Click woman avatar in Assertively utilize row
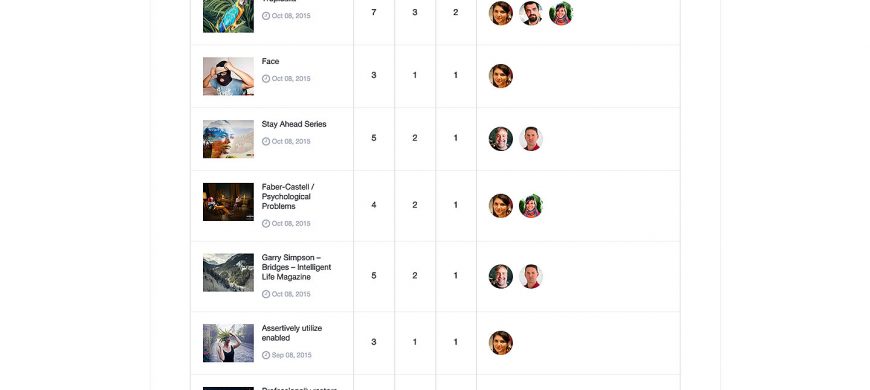The width and height of the screenshot is (870, 390). pos(500,343)
